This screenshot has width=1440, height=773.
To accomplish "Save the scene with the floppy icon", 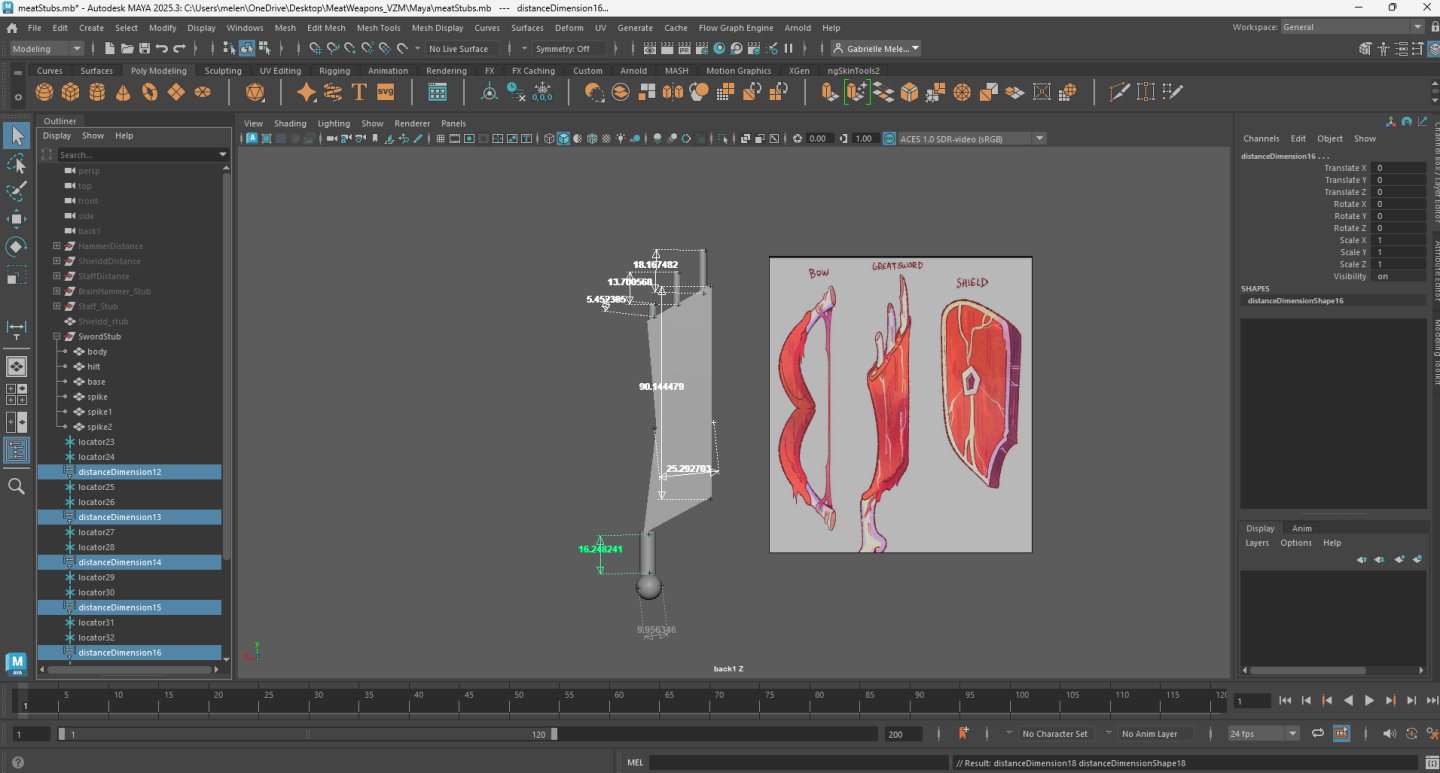I will tap(145, 48).
